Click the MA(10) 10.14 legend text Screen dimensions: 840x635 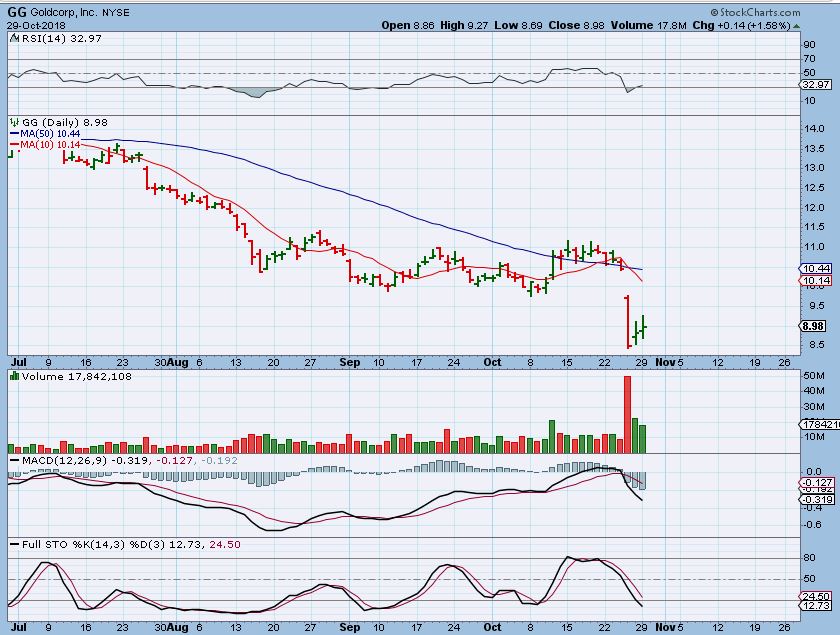pos(50,145)
